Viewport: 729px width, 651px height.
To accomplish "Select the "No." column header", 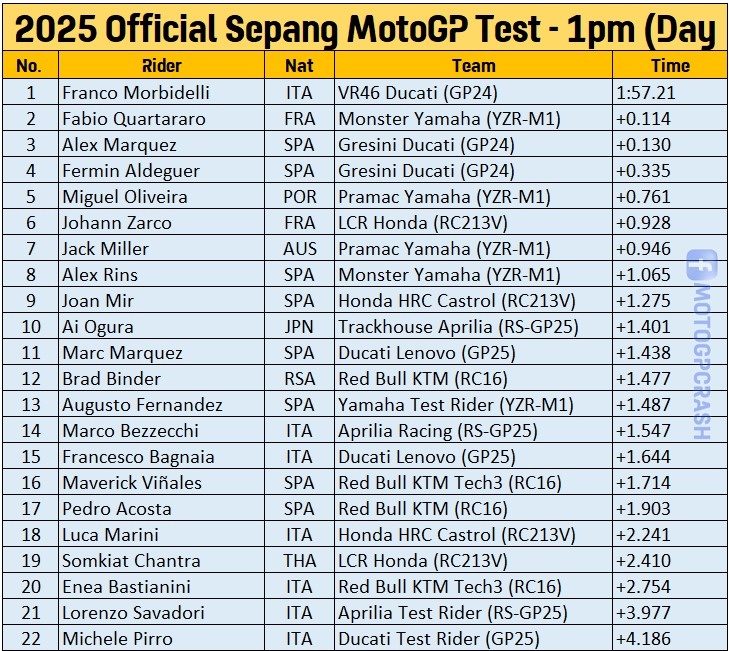I will (30, 66).
